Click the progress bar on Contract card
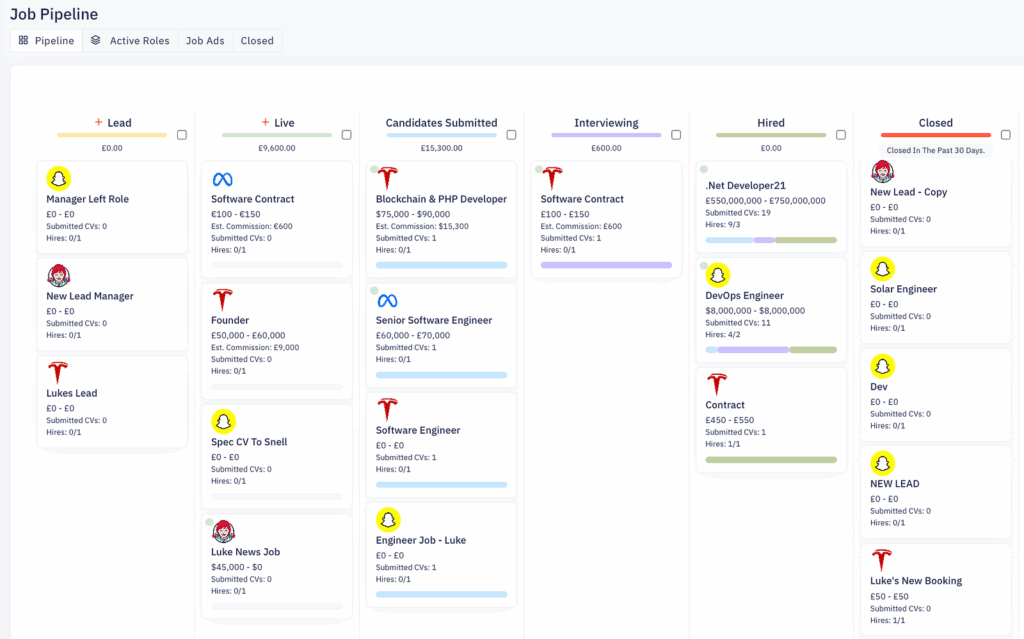 click(770, 460)
